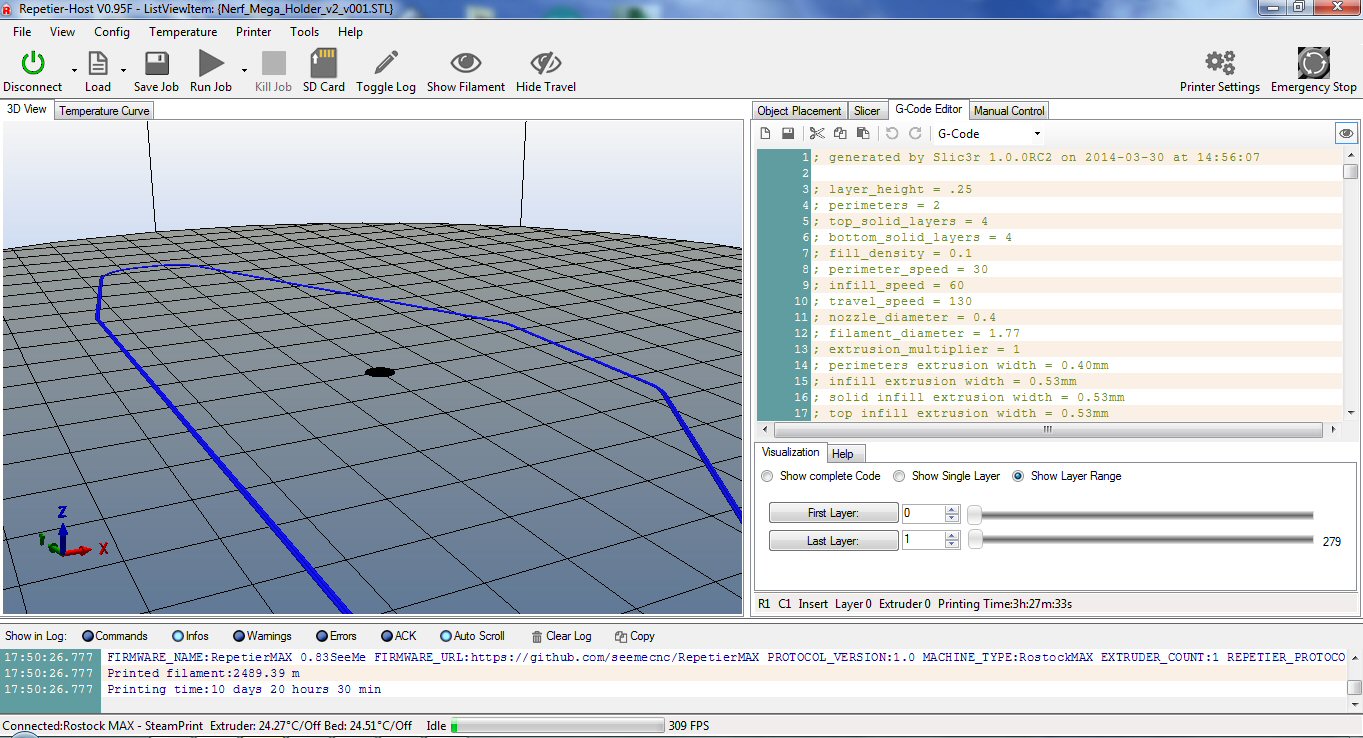The height and width of the screenshot is (738, 1363).
Task: Click the Toggle Log pencil icon
Action: tap(386, 64)
